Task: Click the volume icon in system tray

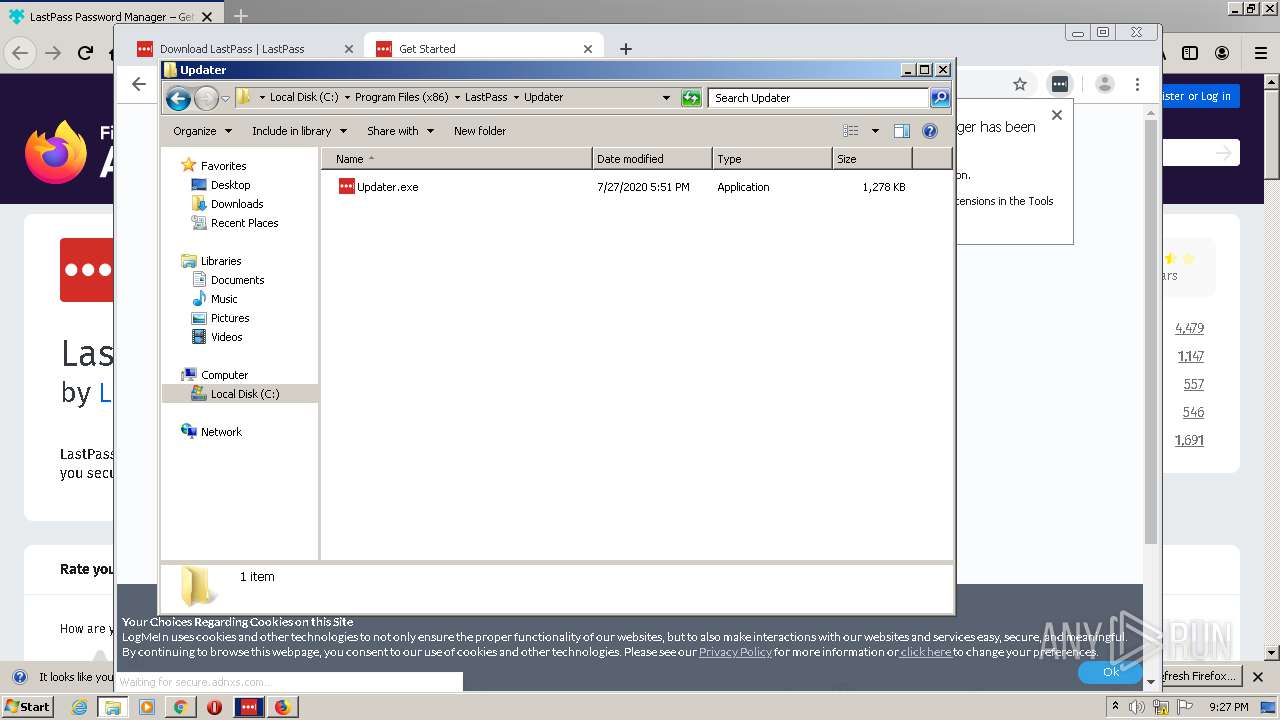Action: (x=1137, y=707)
